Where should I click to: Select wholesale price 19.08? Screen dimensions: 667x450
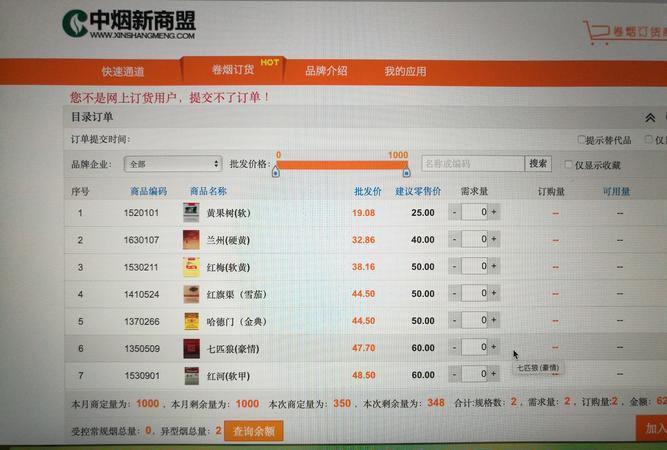(364, 213)
